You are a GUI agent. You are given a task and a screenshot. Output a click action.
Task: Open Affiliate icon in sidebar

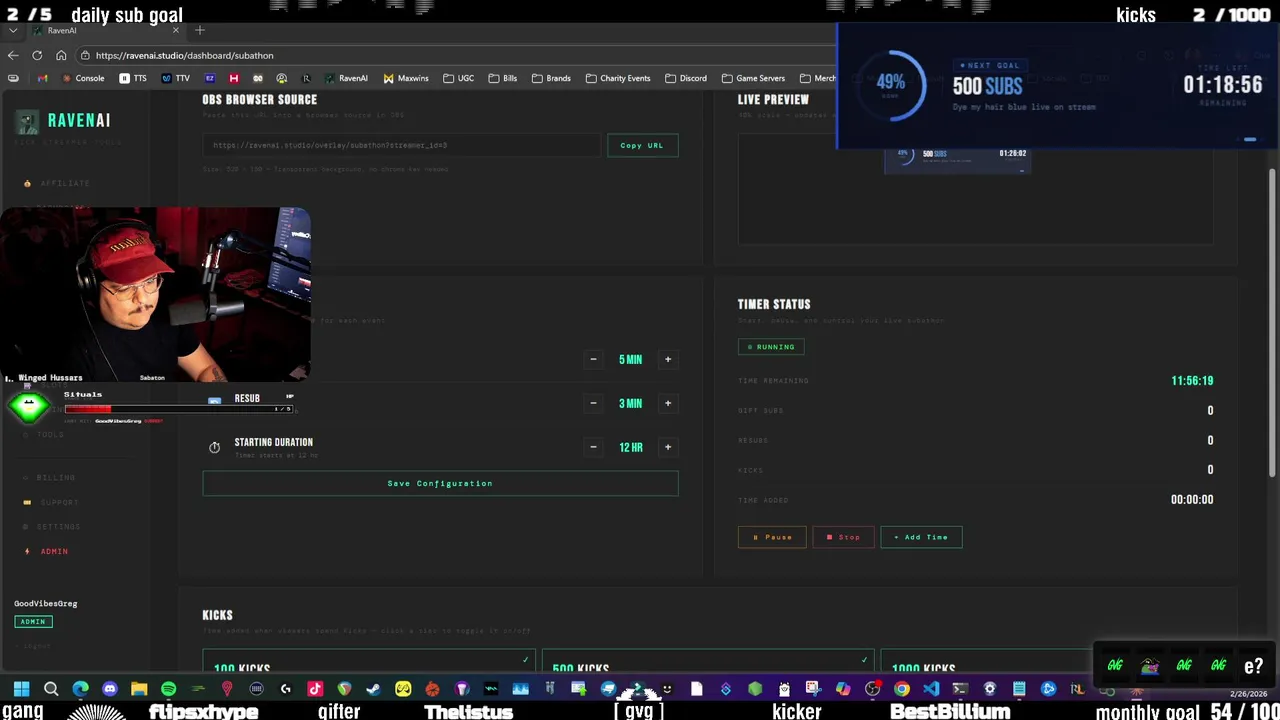click(27, 183)
